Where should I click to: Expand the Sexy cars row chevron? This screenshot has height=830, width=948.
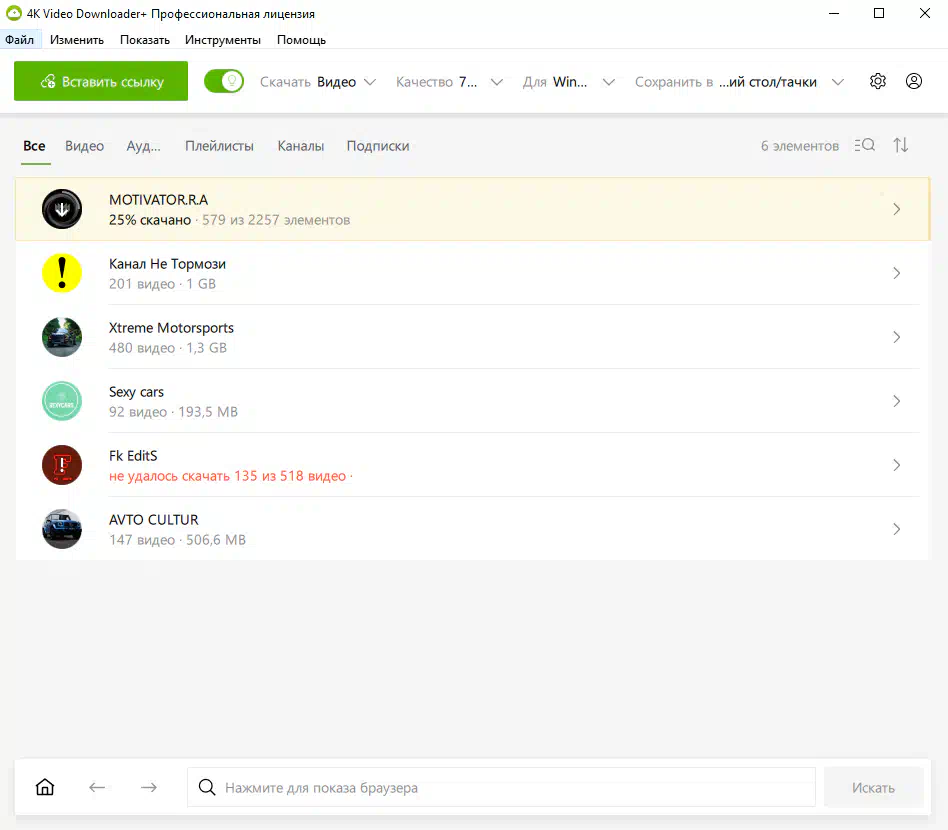pyautogui.click(x=897, y=401)
